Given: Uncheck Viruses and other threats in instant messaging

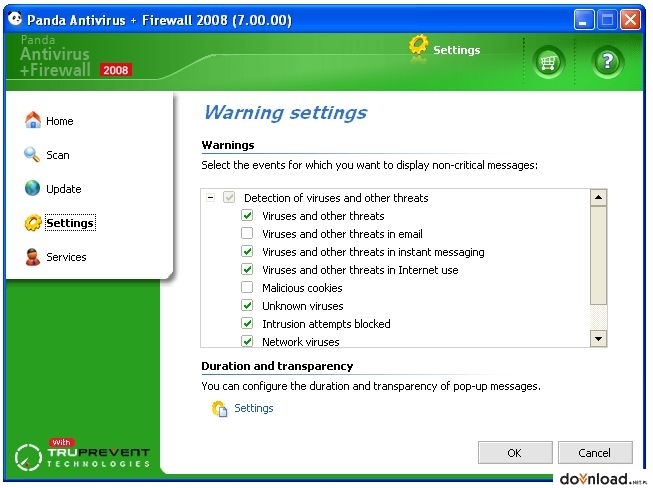Looking at the screenshot, I should [x=247, y=251].
